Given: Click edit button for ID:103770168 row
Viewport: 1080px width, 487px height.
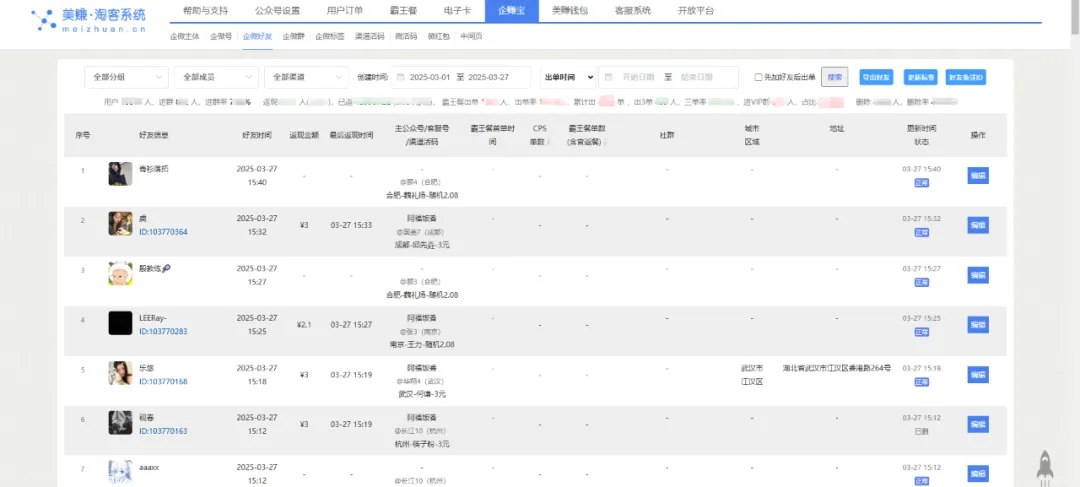Looking at the screenshot, I should click(x=978, y=375).
